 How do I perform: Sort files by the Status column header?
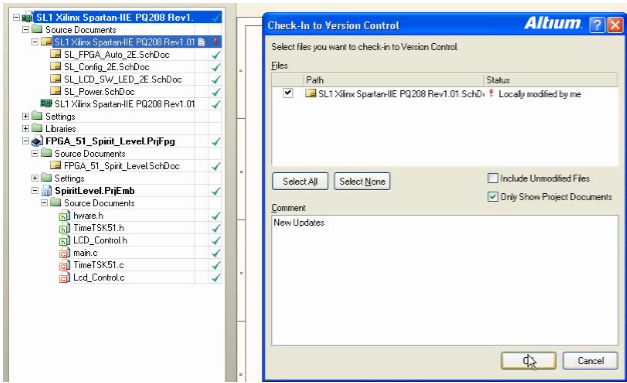(x=551, y=80)
